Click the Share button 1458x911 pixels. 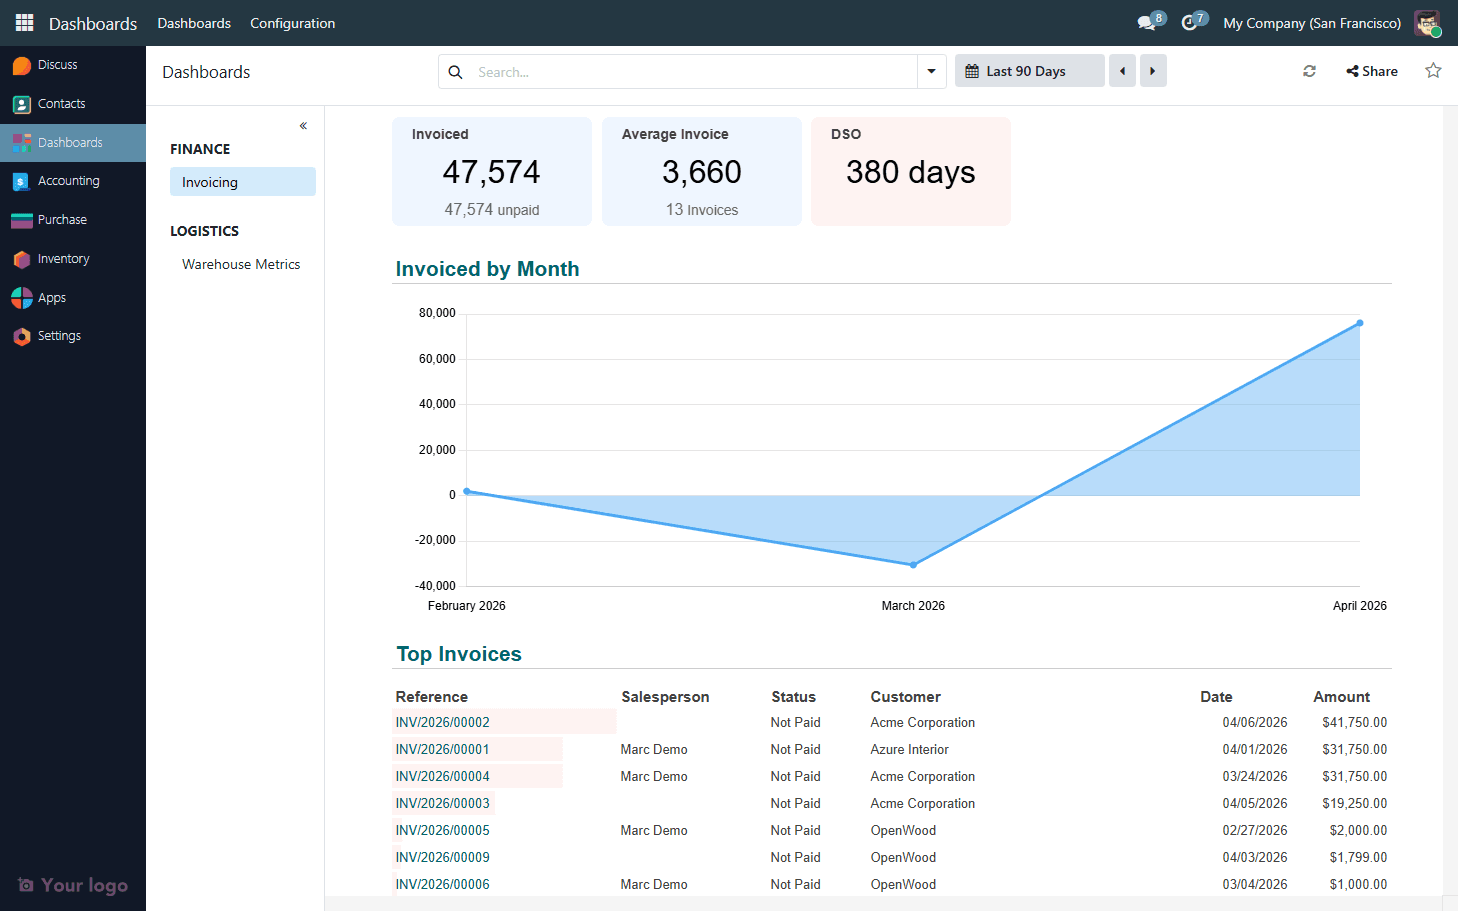pyautogui.click(x=1371, y=70)
